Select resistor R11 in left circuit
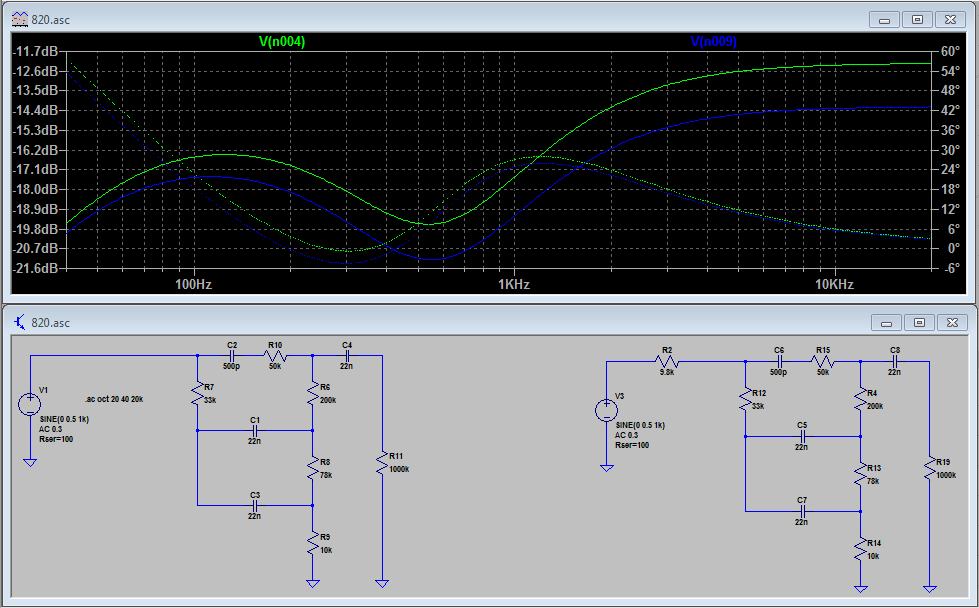Screen dimensions: 979x608 click(381, 462)
